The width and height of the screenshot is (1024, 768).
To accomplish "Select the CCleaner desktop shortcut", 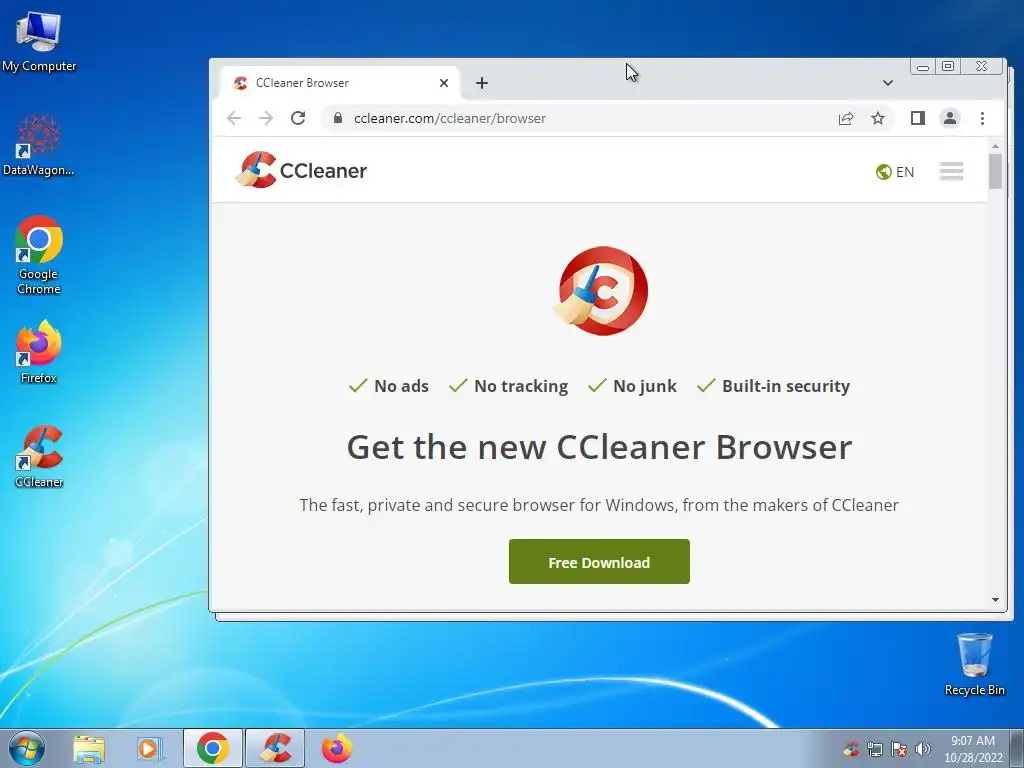I will pyautogui.click(x=39, y=456).
